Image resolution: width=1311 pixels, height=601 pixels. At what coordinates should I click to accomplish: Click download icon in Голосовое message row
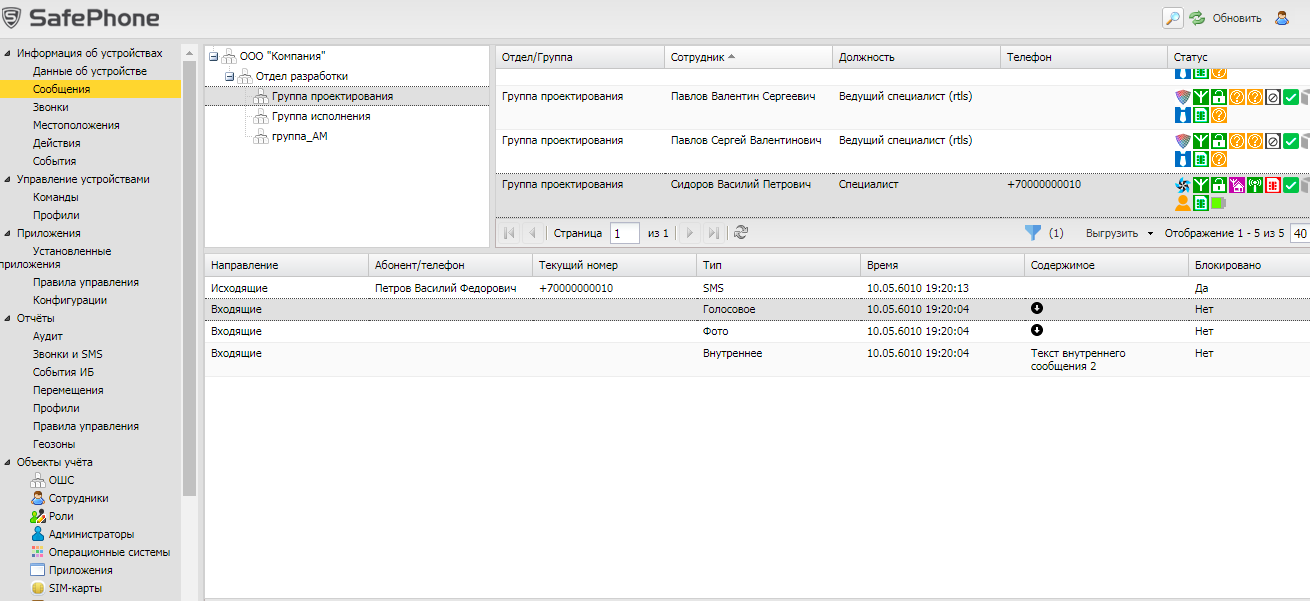pyautogui.click(x=1037, y=309)
